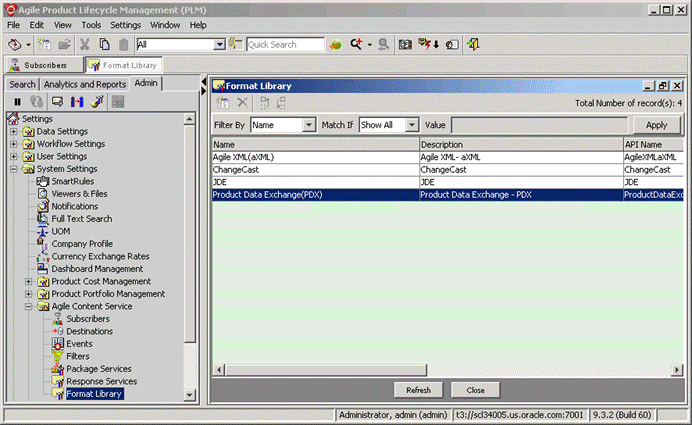Open the arrow beside advanced search icon
This screenshot has height=425, width=692.
tap(370, 45)
